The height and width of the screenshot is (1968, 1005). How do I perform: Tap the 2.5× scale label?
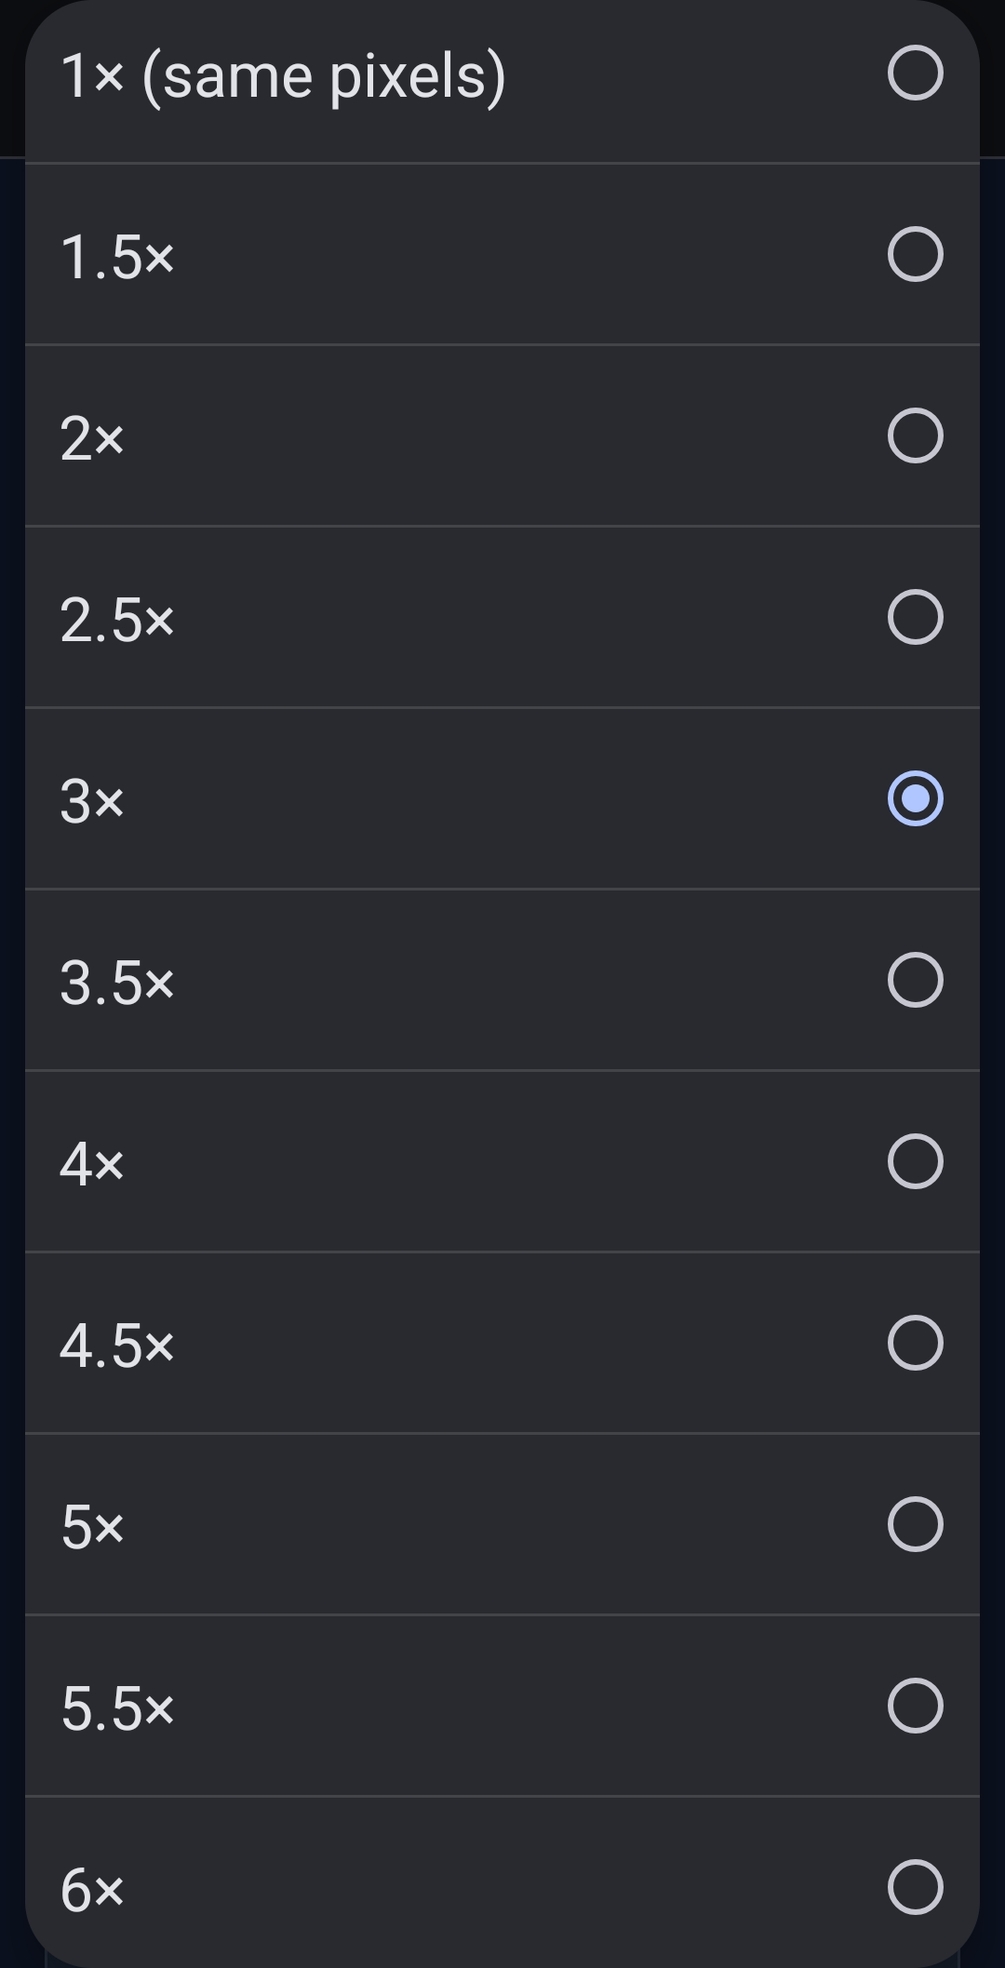tap(117, 620)
